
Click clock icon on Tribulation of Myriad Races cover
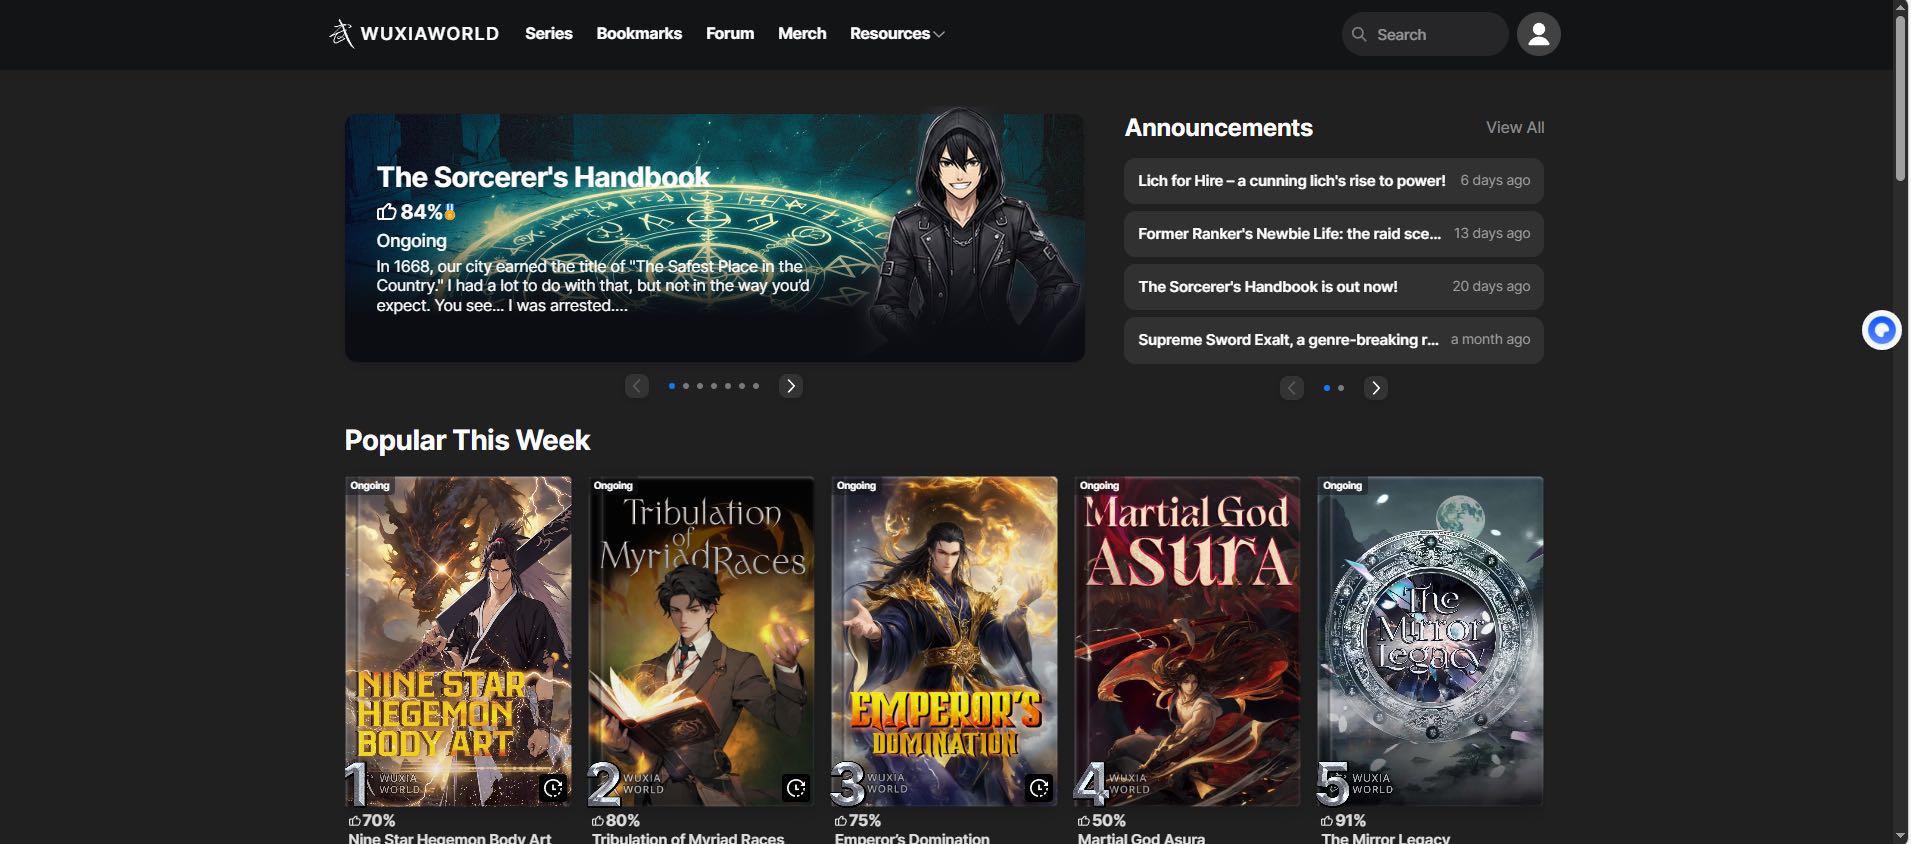(796, 788)
